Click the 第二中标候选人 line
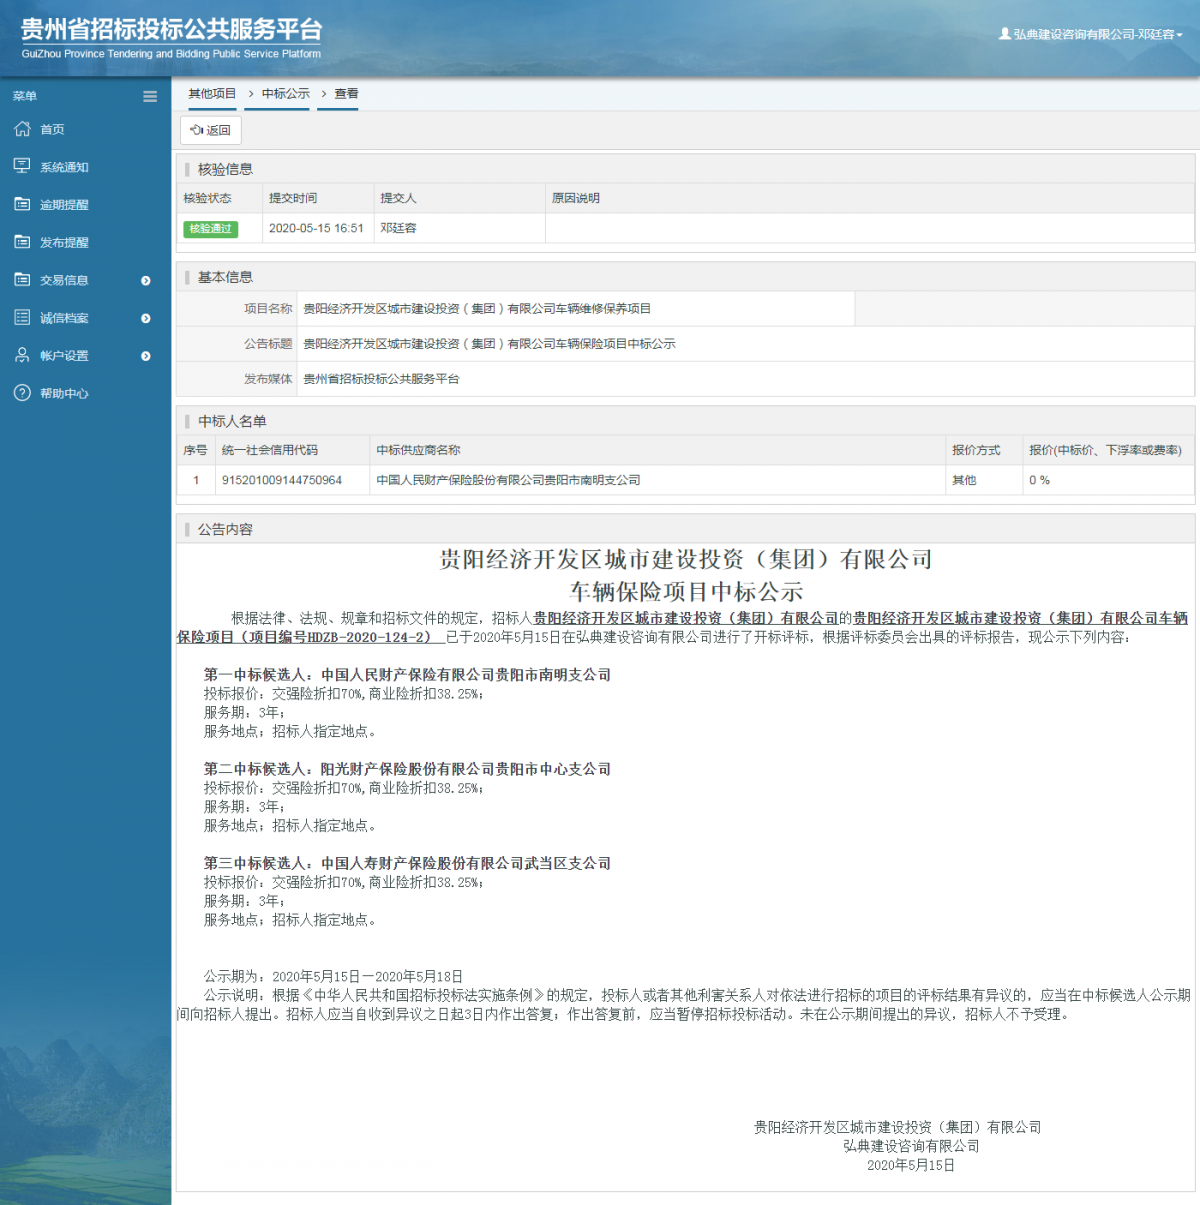1200x1205 pixels. coord(407,769)
